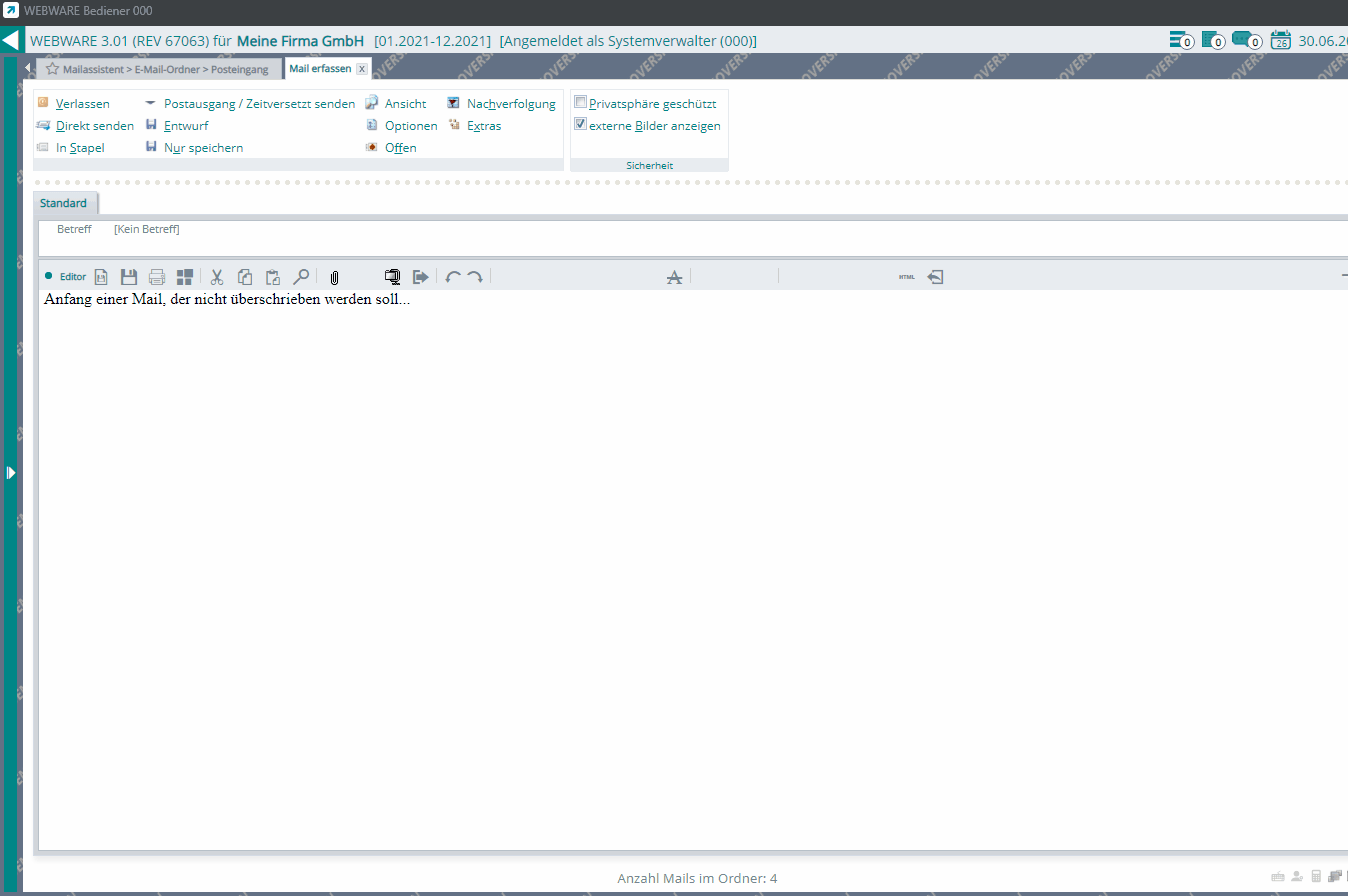The image size is (1348, 896).
Task: Open the chat messages bubble icon
Action: point(1244,41)
